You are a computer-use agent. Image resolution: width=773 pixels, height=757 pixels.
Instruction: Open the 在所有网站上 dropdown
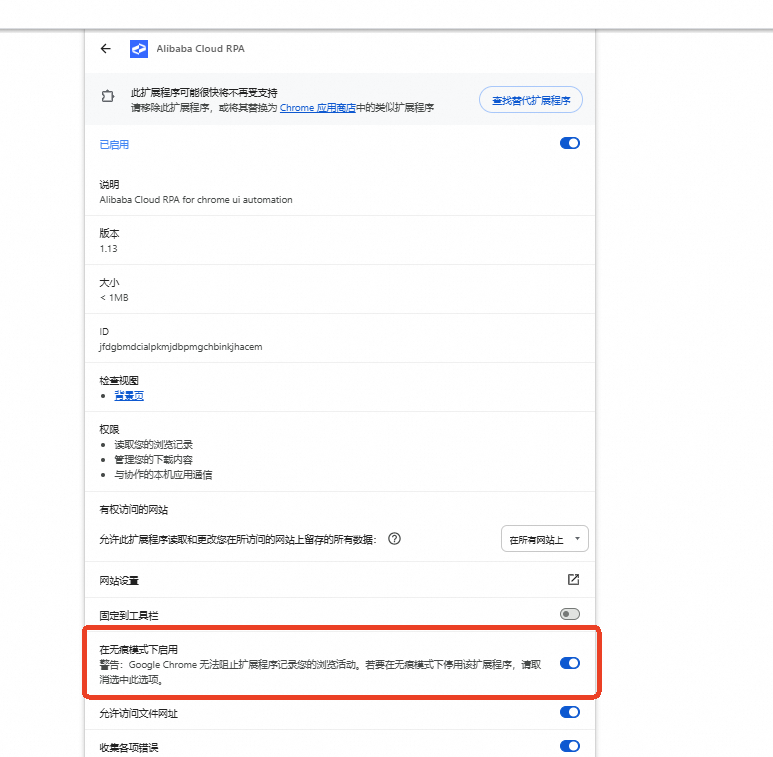[545, 539]
